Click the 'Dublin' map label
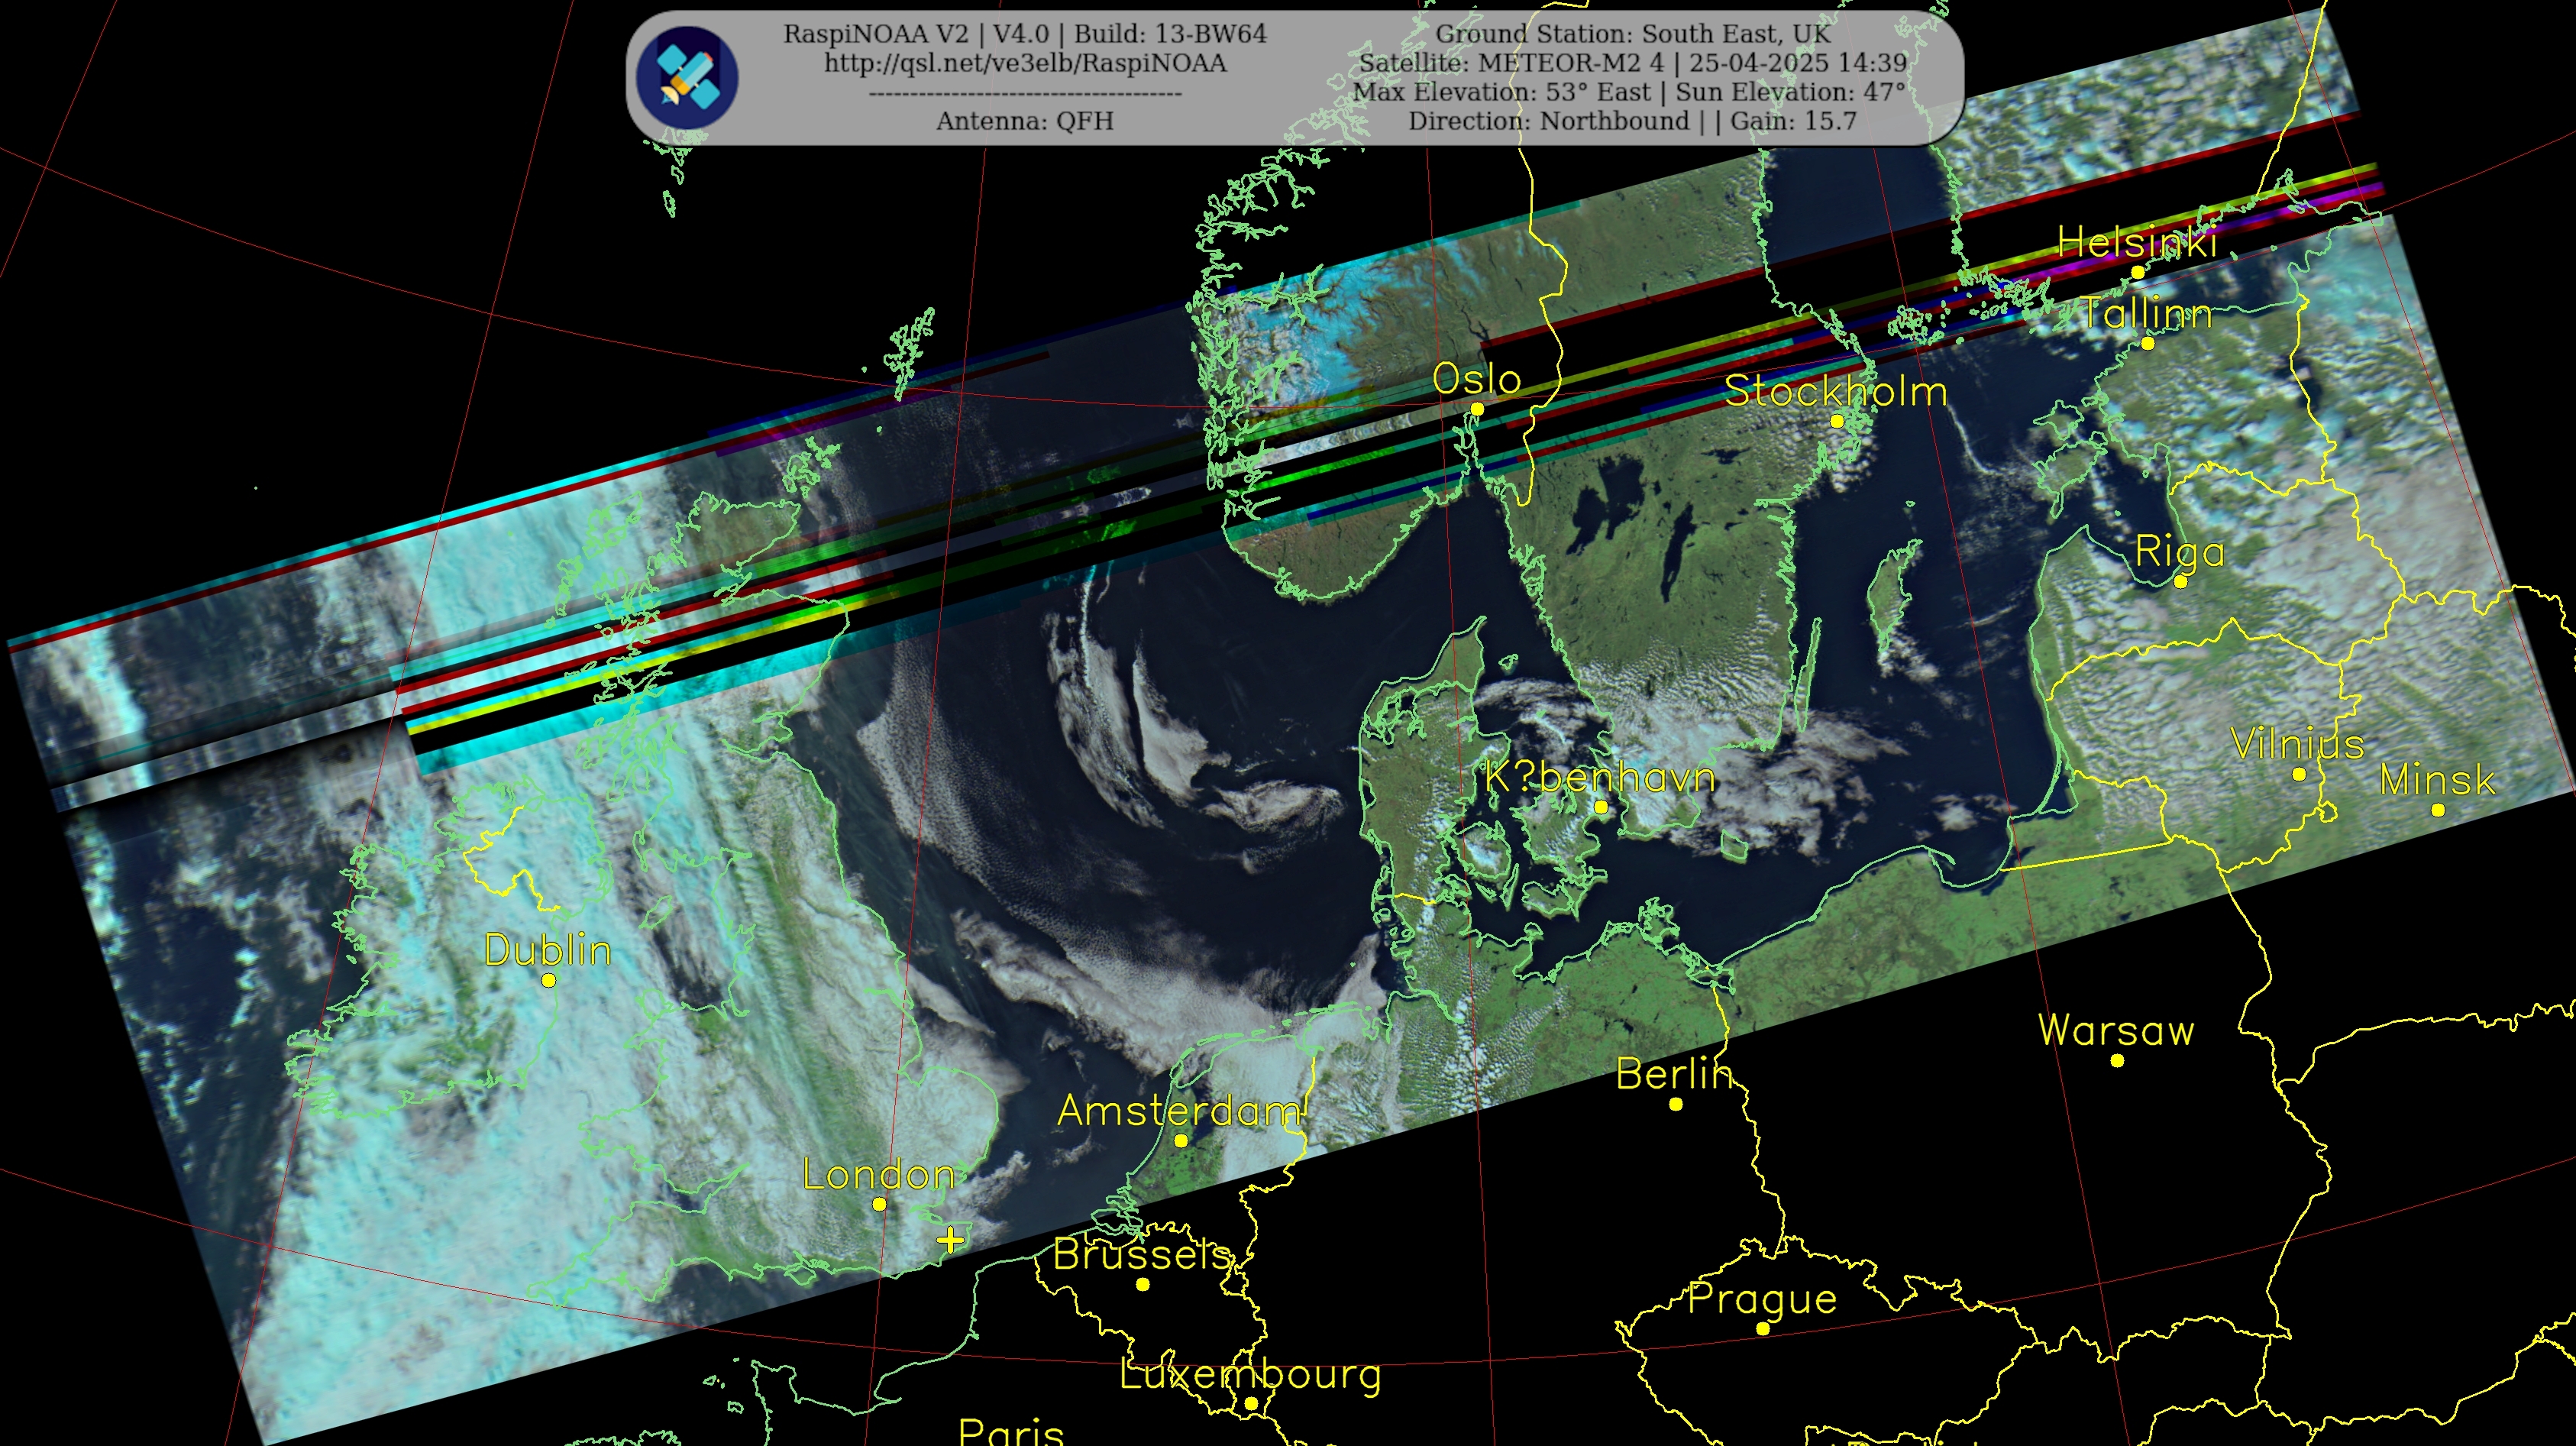 coord(548,950)
